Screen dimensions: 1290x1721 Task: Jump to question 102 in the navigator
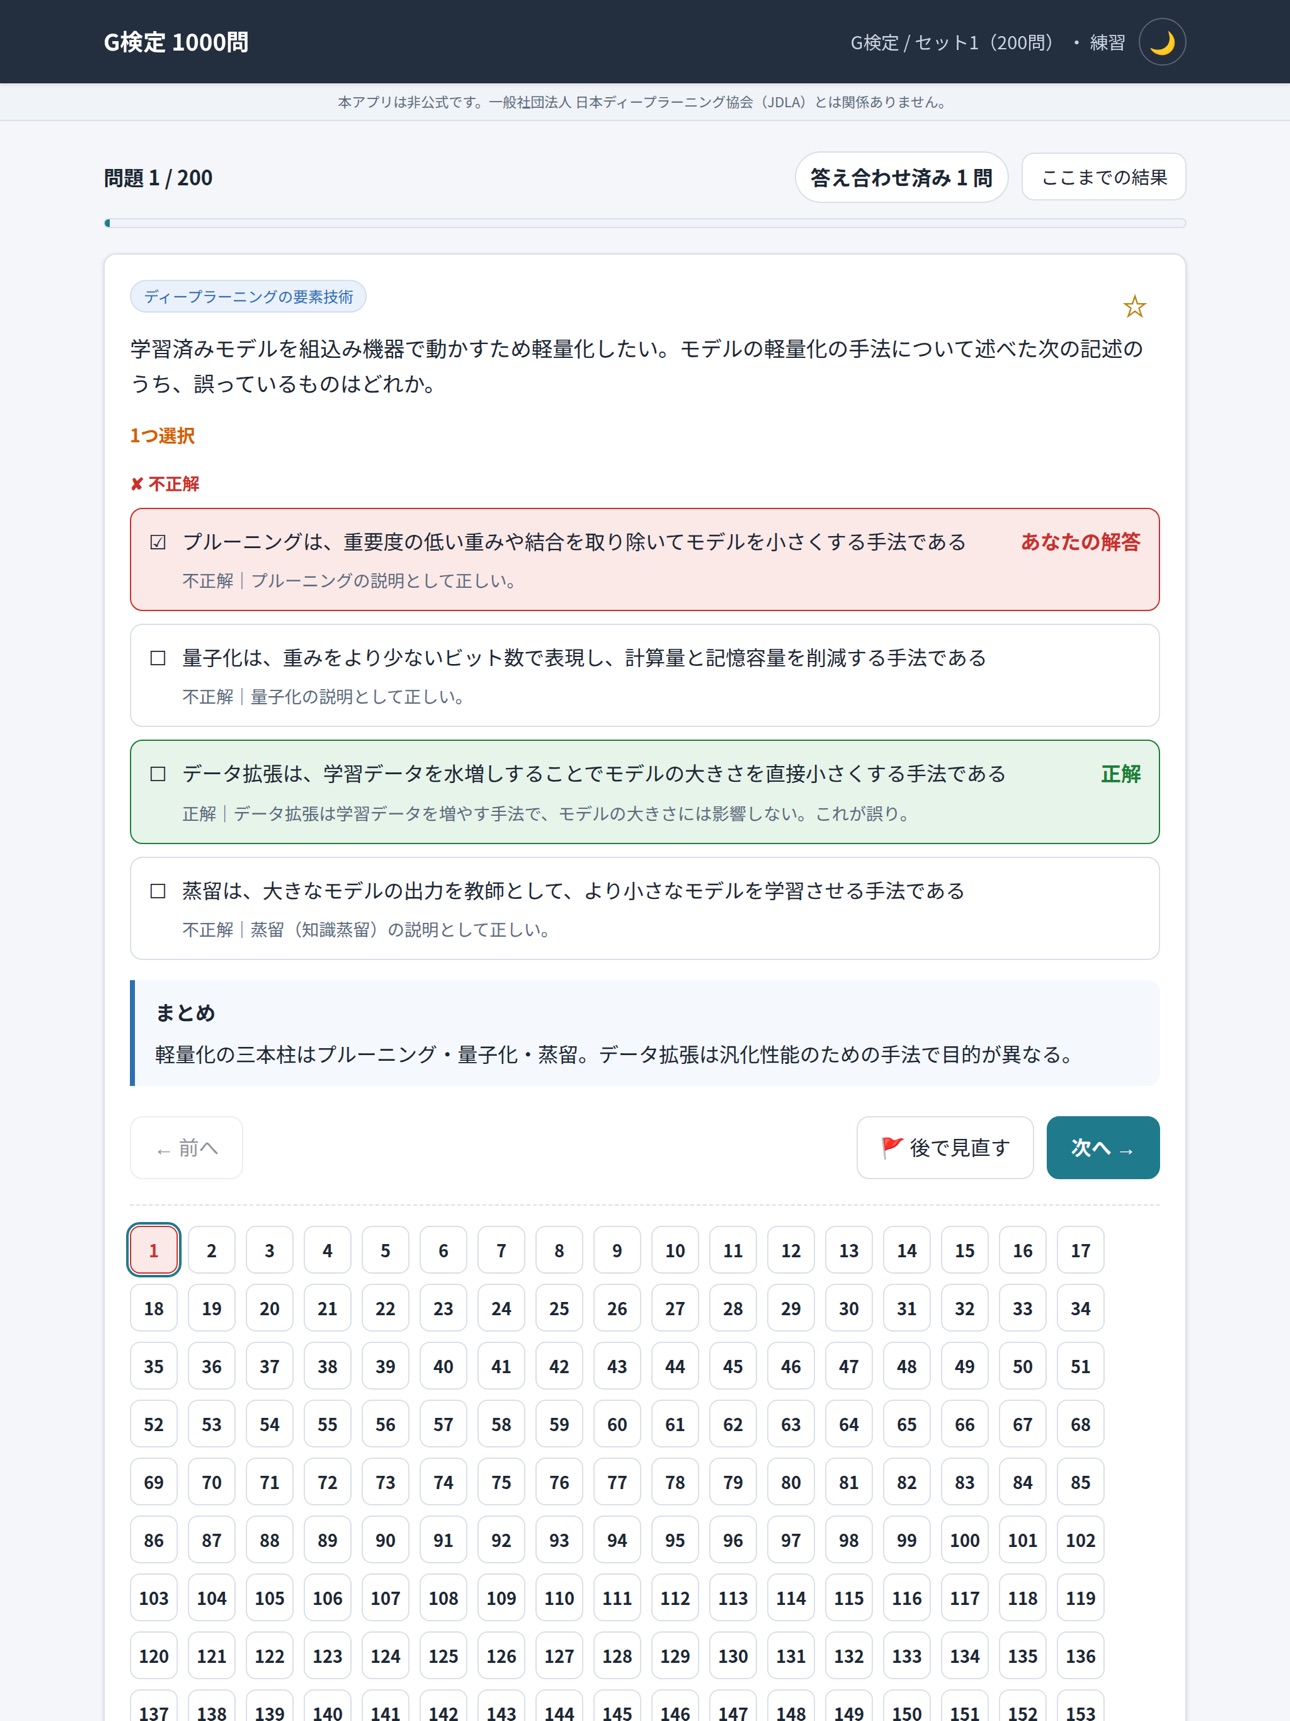1081,1540
